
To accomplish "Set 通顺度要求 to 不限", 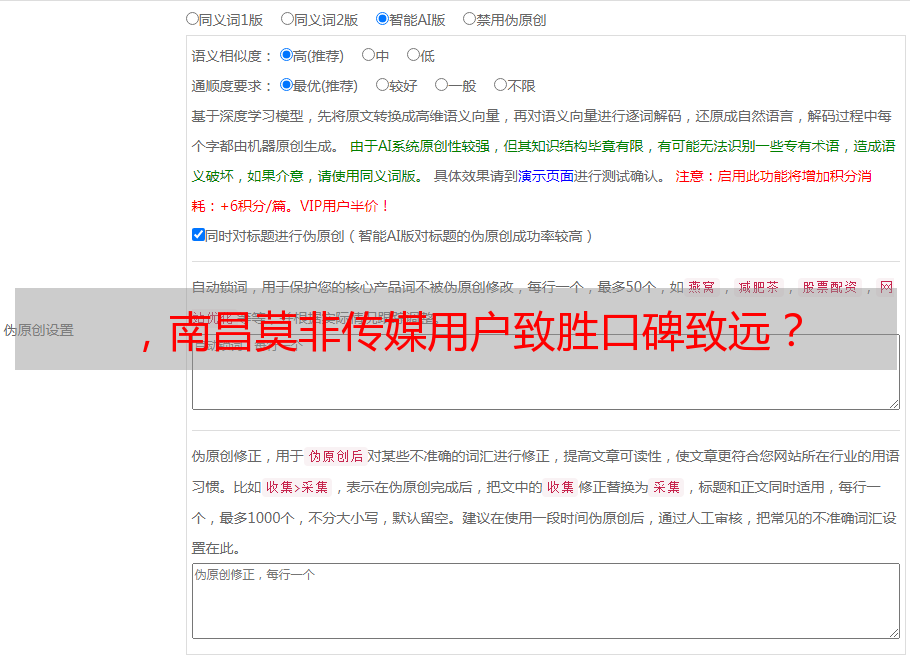I will [500, 85].
